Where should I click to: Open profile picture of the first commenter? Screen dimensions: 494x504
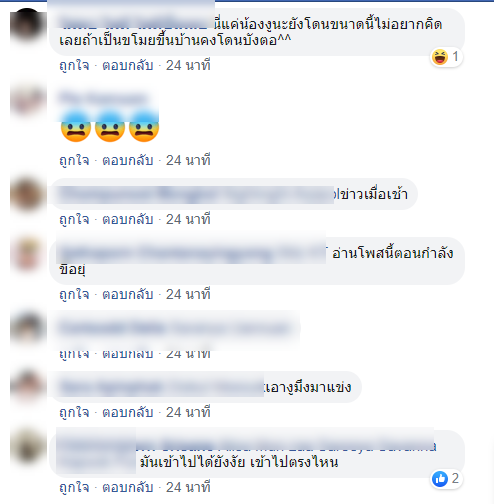point(27,25)
